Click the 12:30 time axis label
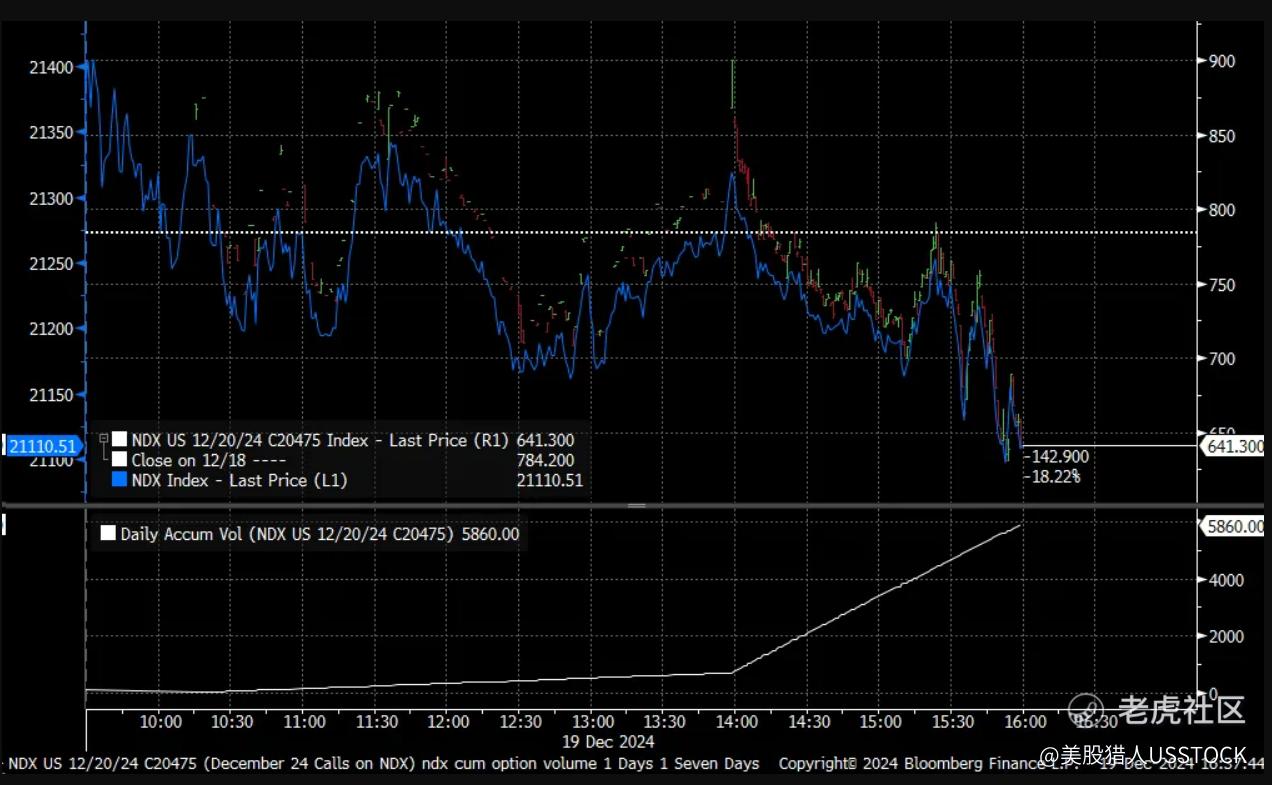 521,722
